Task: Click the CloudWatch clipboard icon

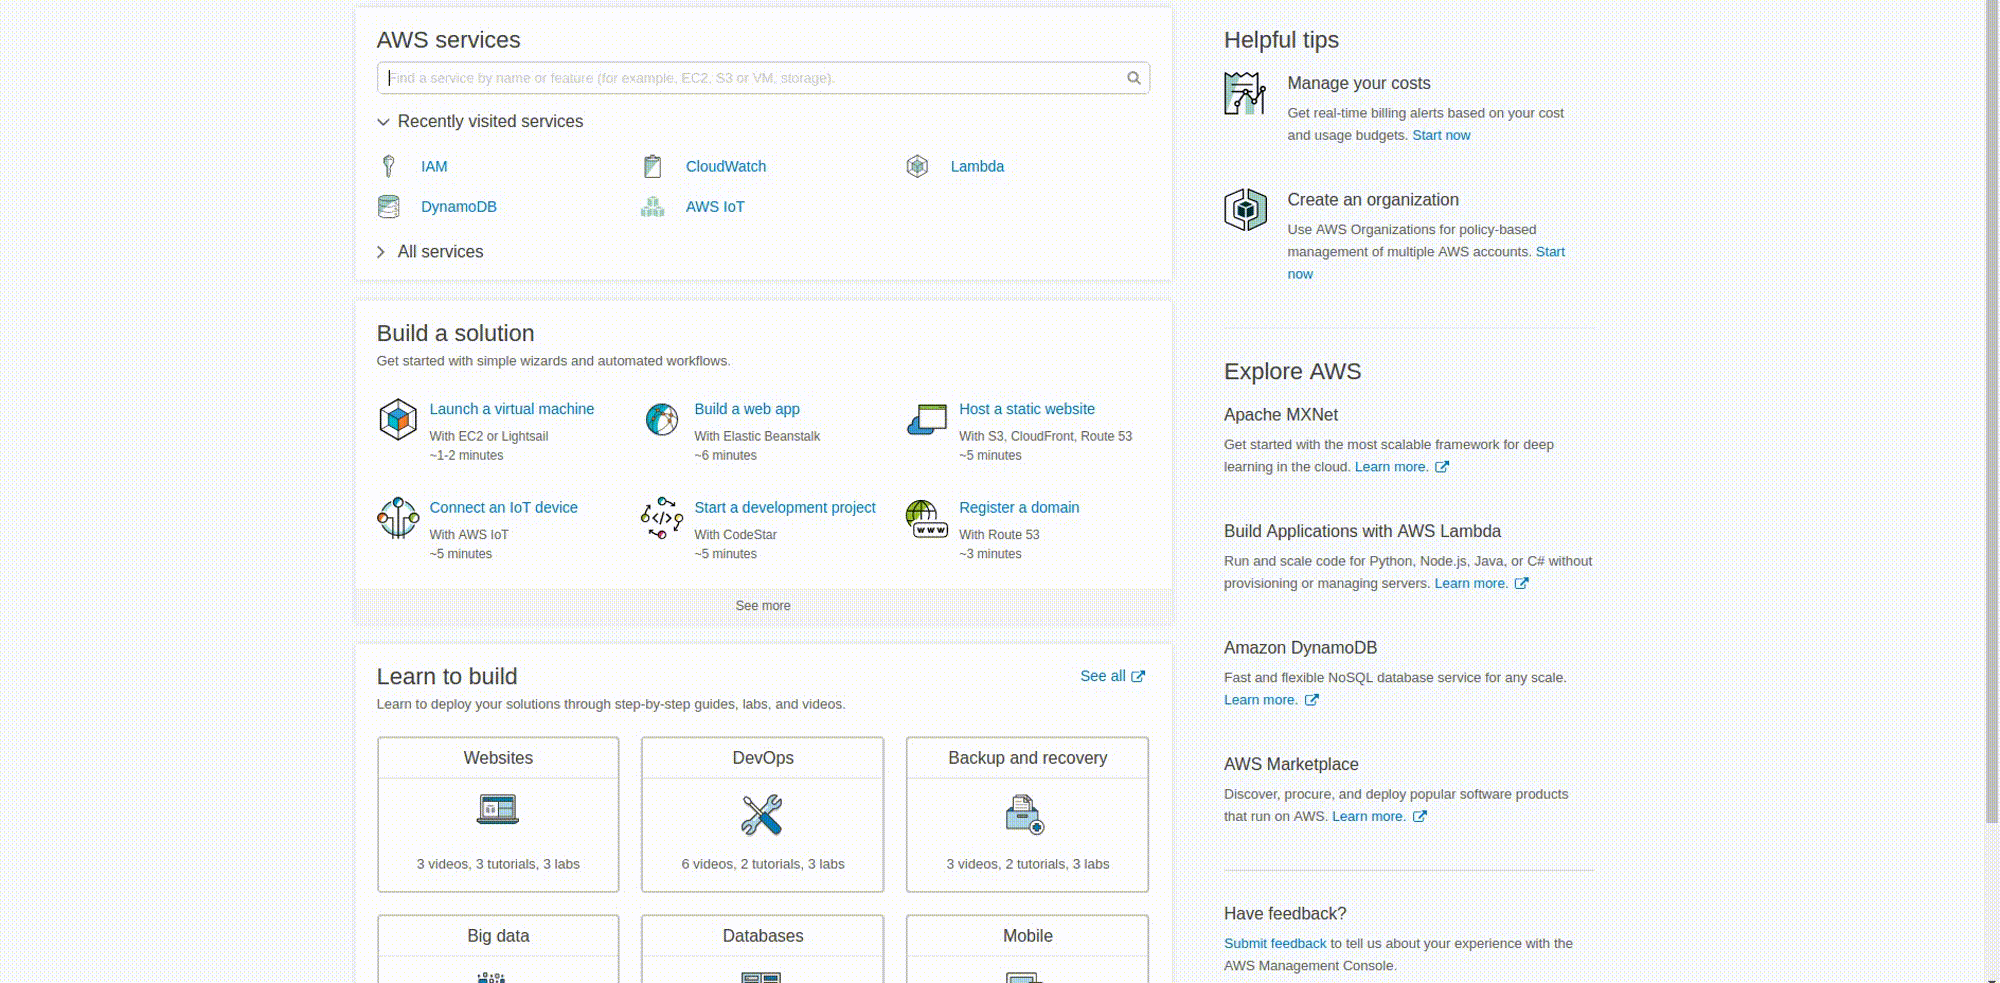Action: [652, 166]
